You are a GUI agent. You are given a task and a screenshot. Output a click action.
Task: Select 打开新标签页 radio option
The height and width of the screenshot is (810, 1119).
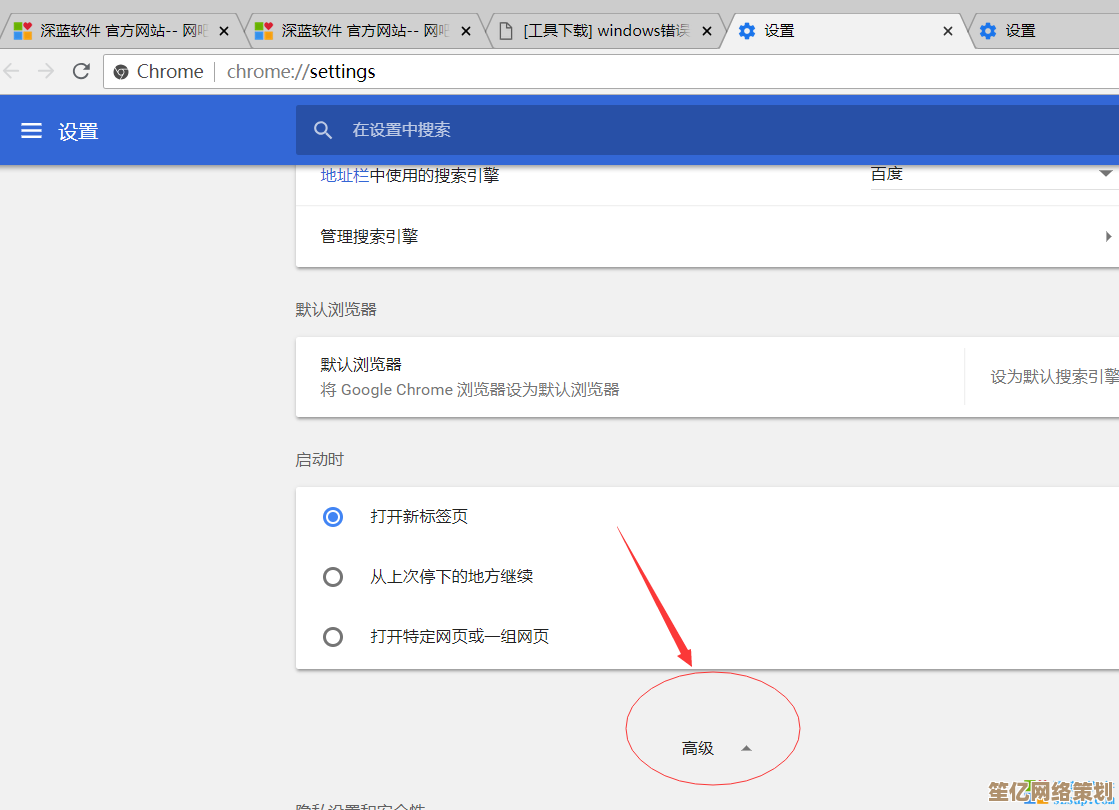tap(333, 517)
